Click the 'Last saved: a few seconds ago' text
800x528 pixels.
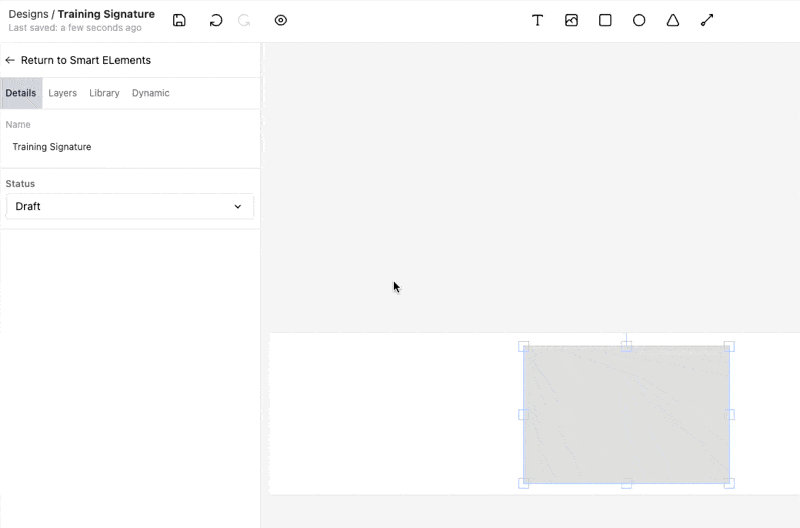click(x=75, y=28)
